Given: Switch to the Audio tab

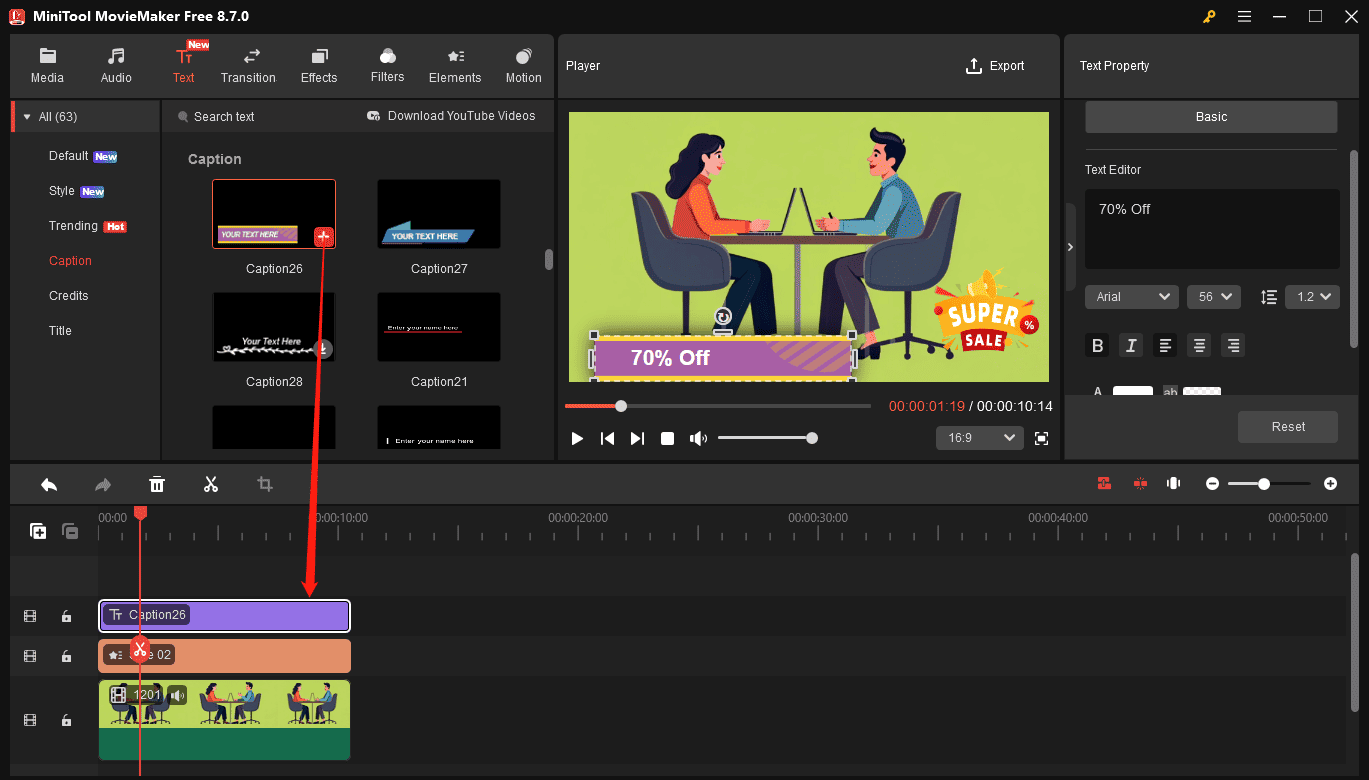Looking at the screenshot, I should (116, 66).
